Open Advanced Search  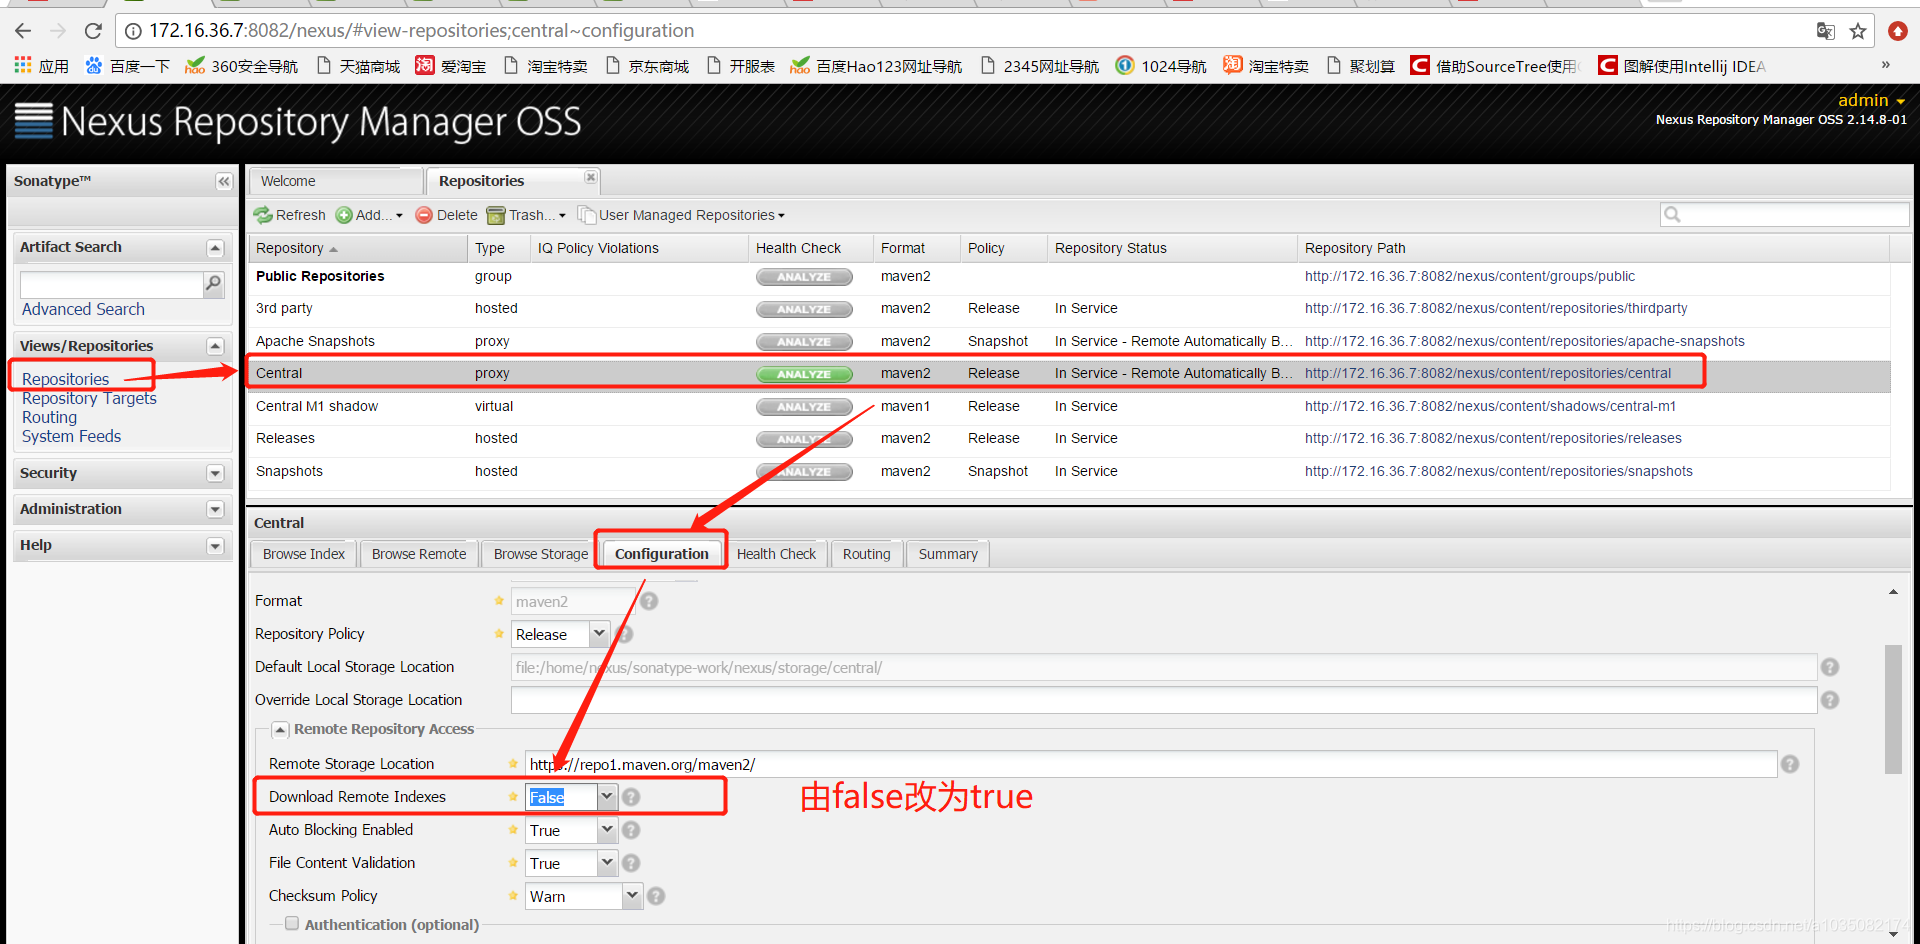[83, 310]
